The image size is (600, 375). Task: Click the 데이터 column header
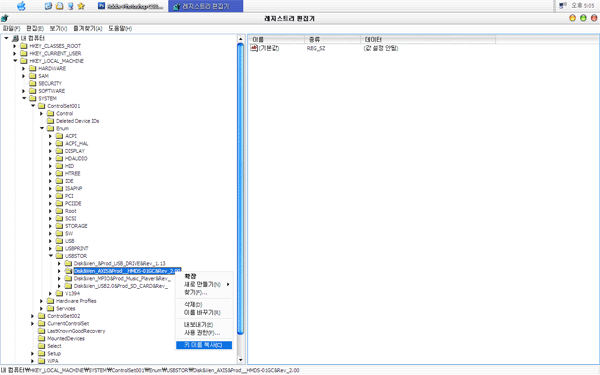pyautogui.click(x=428, y=39)
